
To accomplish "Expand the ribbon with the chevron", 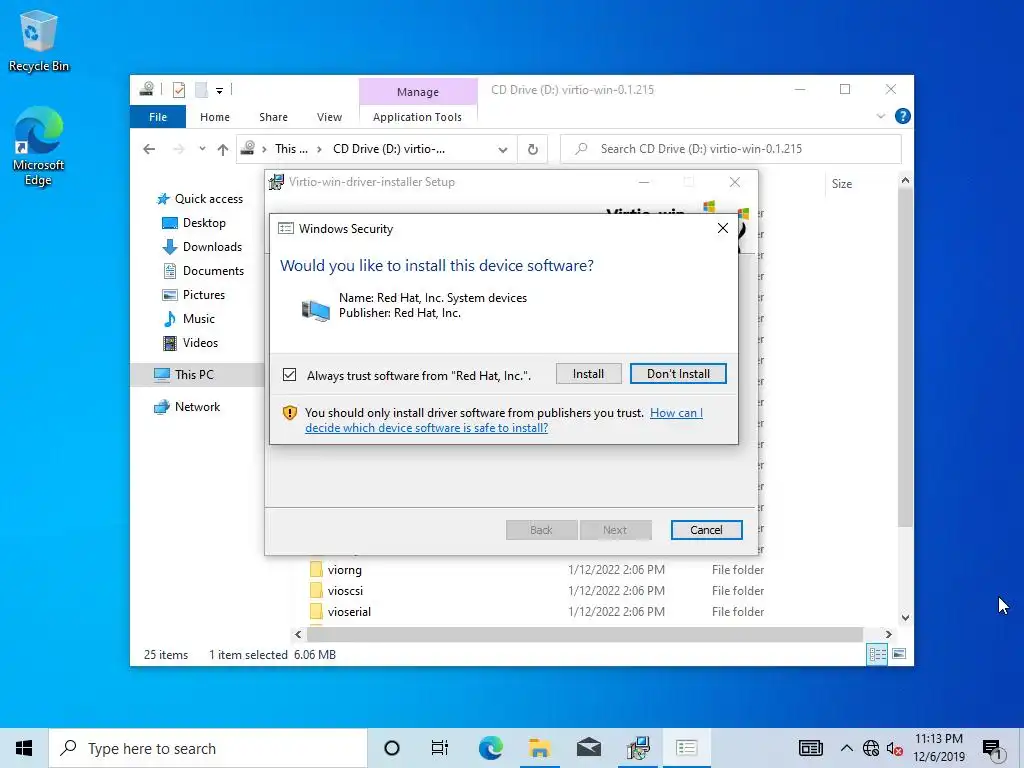I will (x=880, y=116).
